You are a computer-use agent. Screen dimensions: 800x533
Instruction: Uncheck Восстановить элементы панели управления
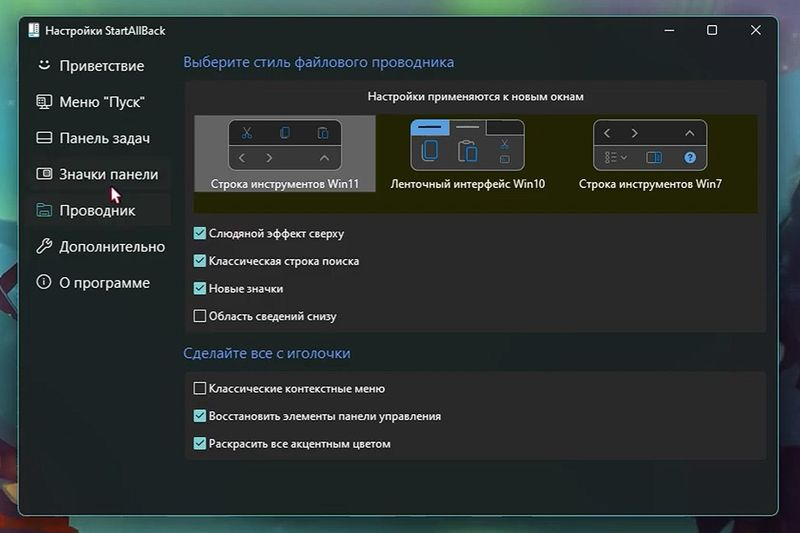(x=199, y=416)
